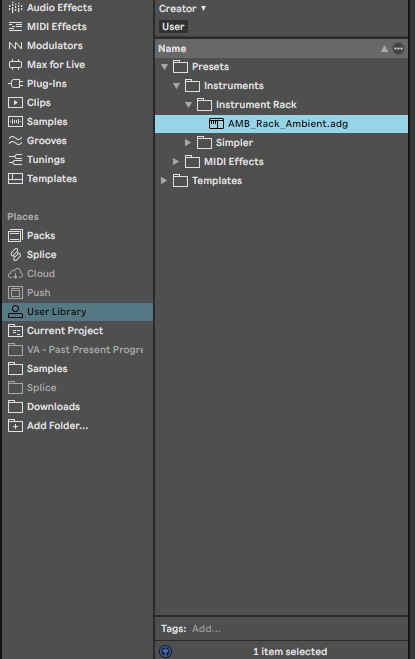The image size is (415, 659).
Task: Select the Max for Live category
Action: [56, 64]
